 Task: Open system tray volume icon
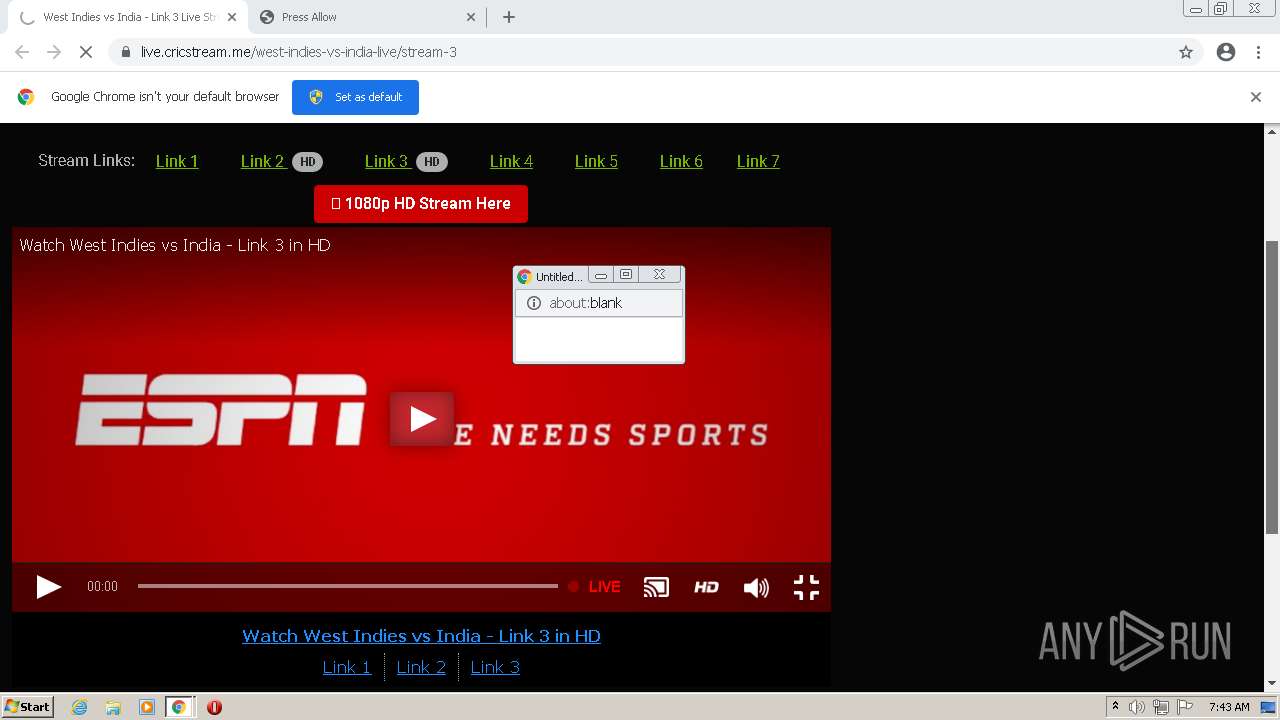[x=1136, y=707]
